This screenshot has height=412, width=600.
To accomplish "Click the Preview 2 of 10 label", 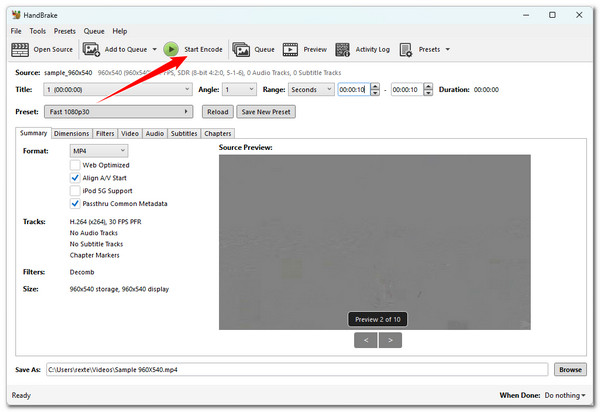I will pyautogui.click(x=378, y=319).
